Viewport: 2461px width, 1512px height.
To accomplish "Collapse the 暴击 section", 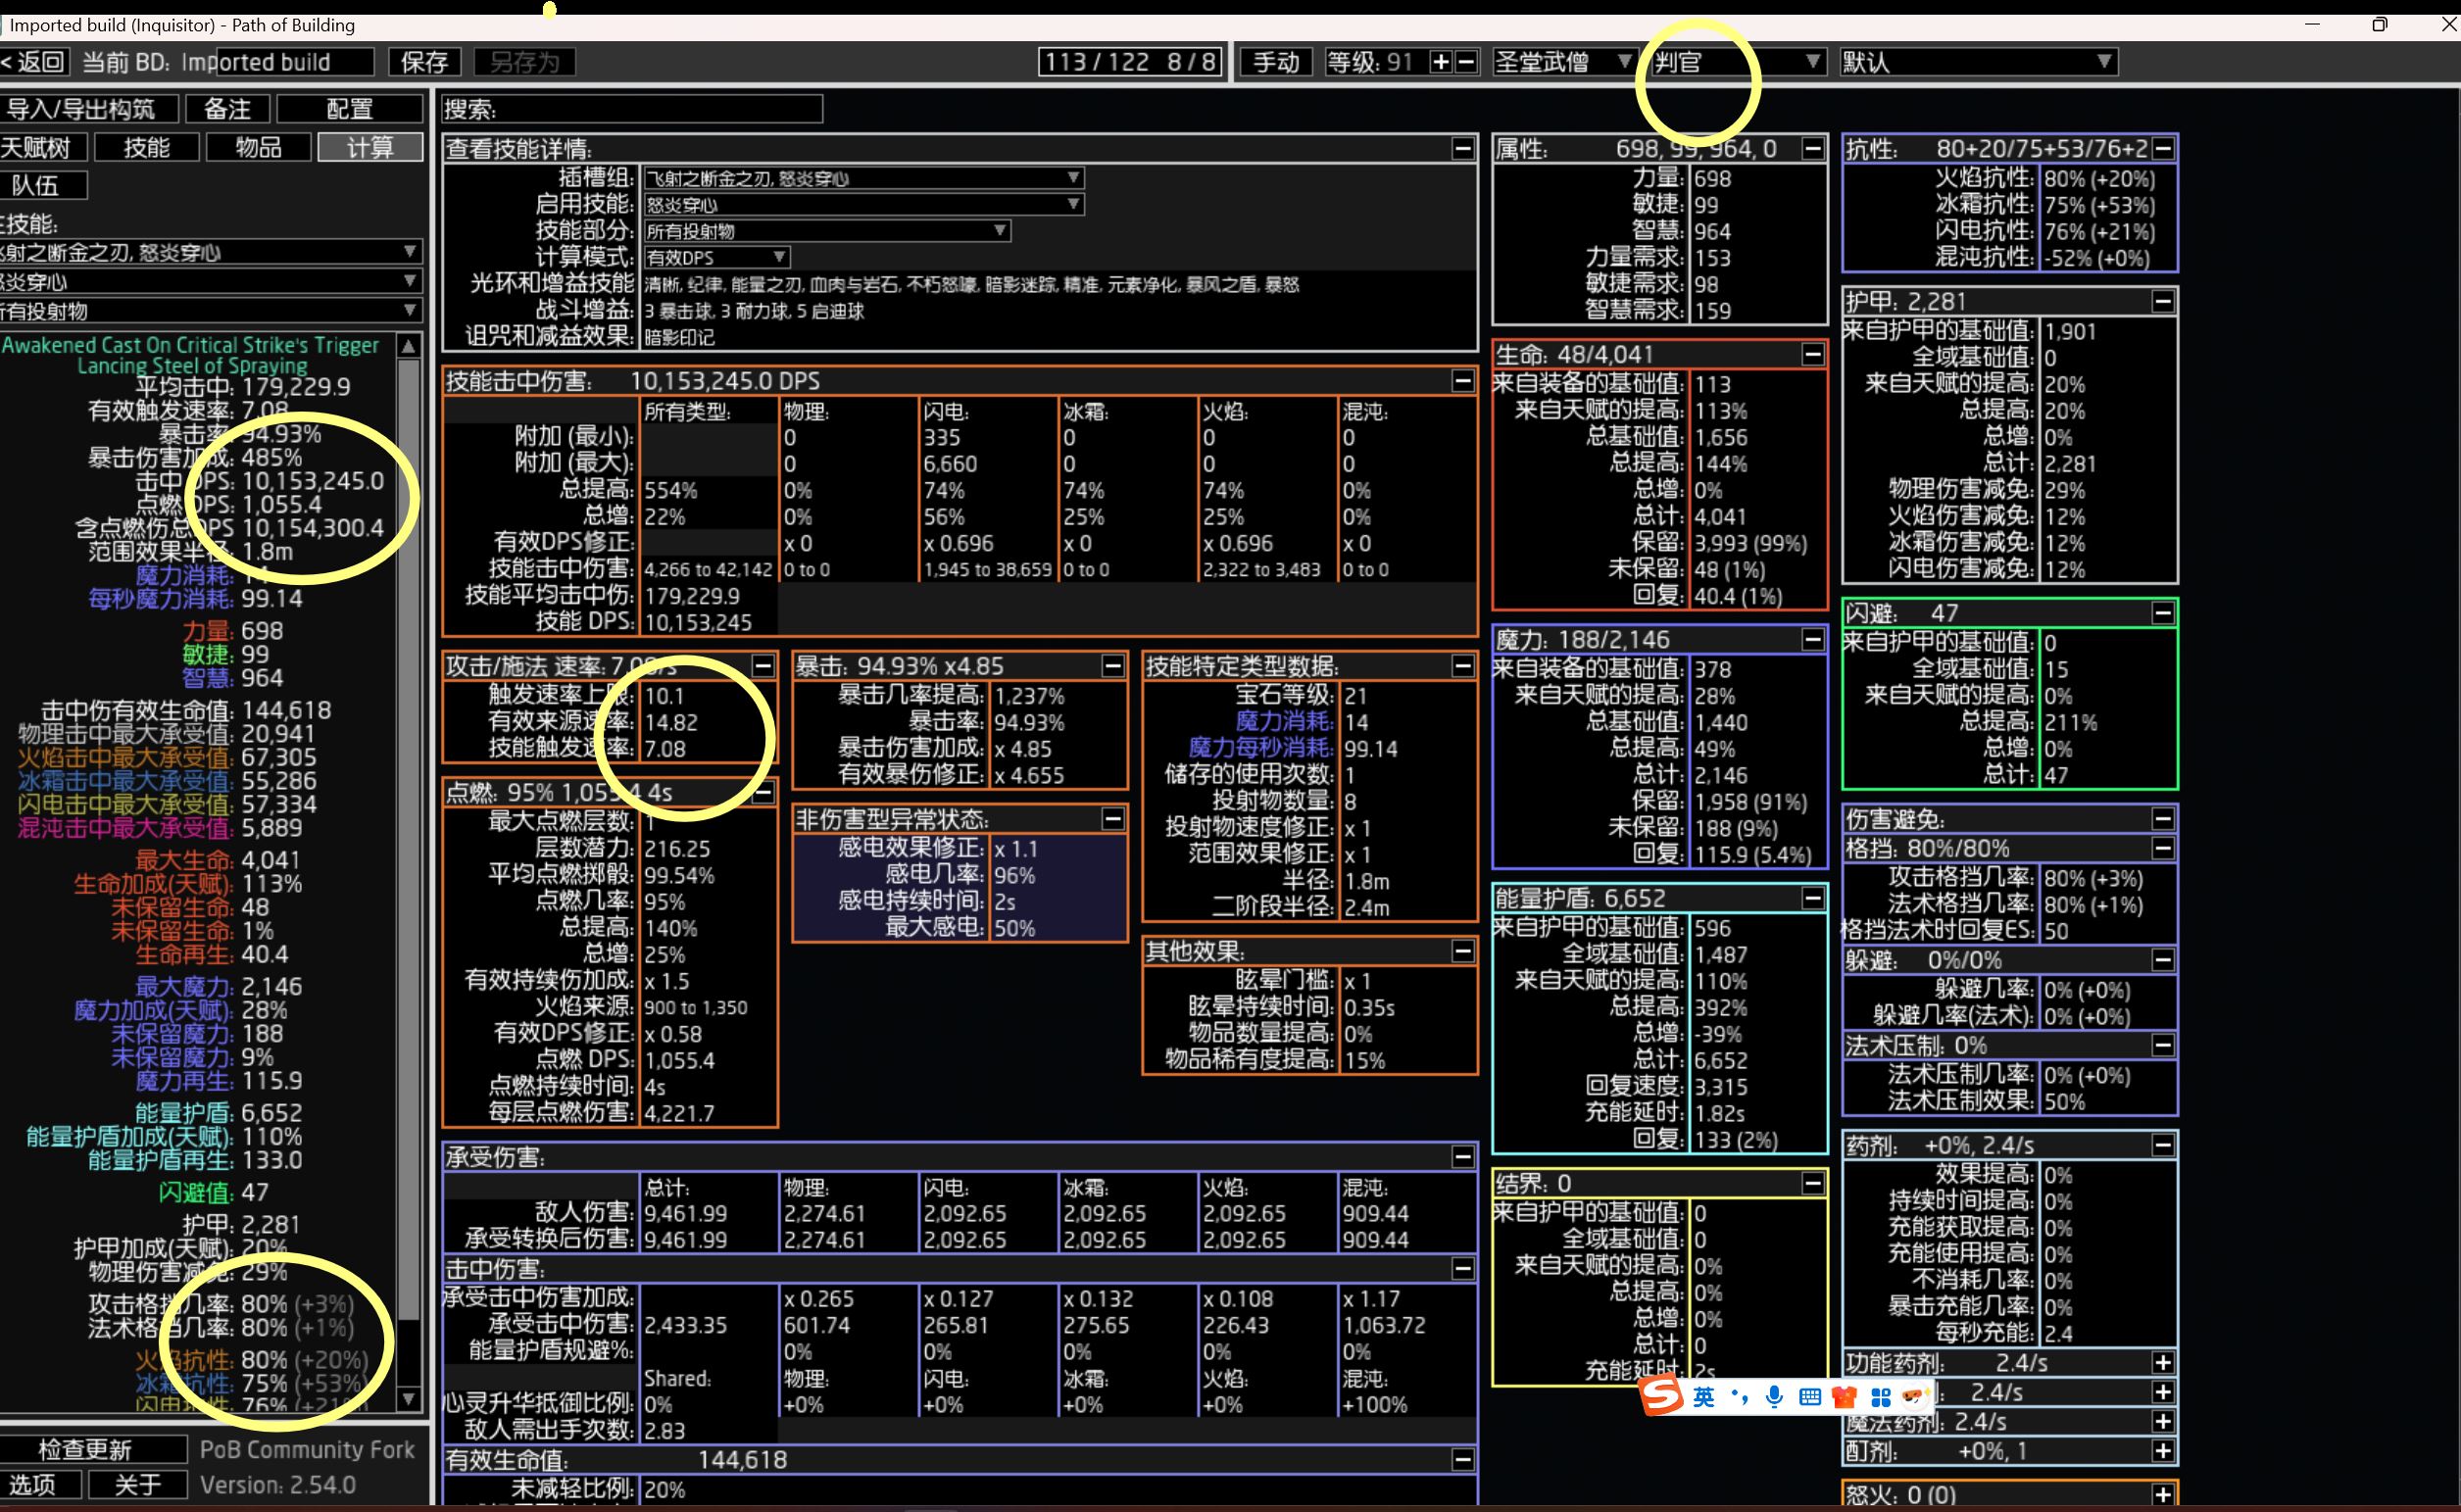I will tap(1112, 666).
